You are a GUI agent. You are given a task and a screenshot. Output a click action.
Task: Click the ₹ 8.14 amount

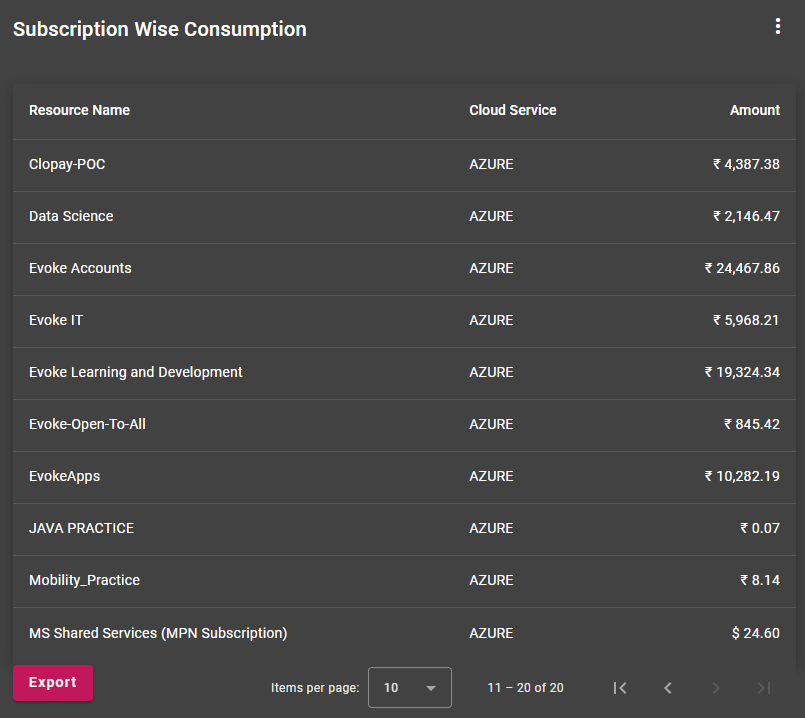[760, 580]
